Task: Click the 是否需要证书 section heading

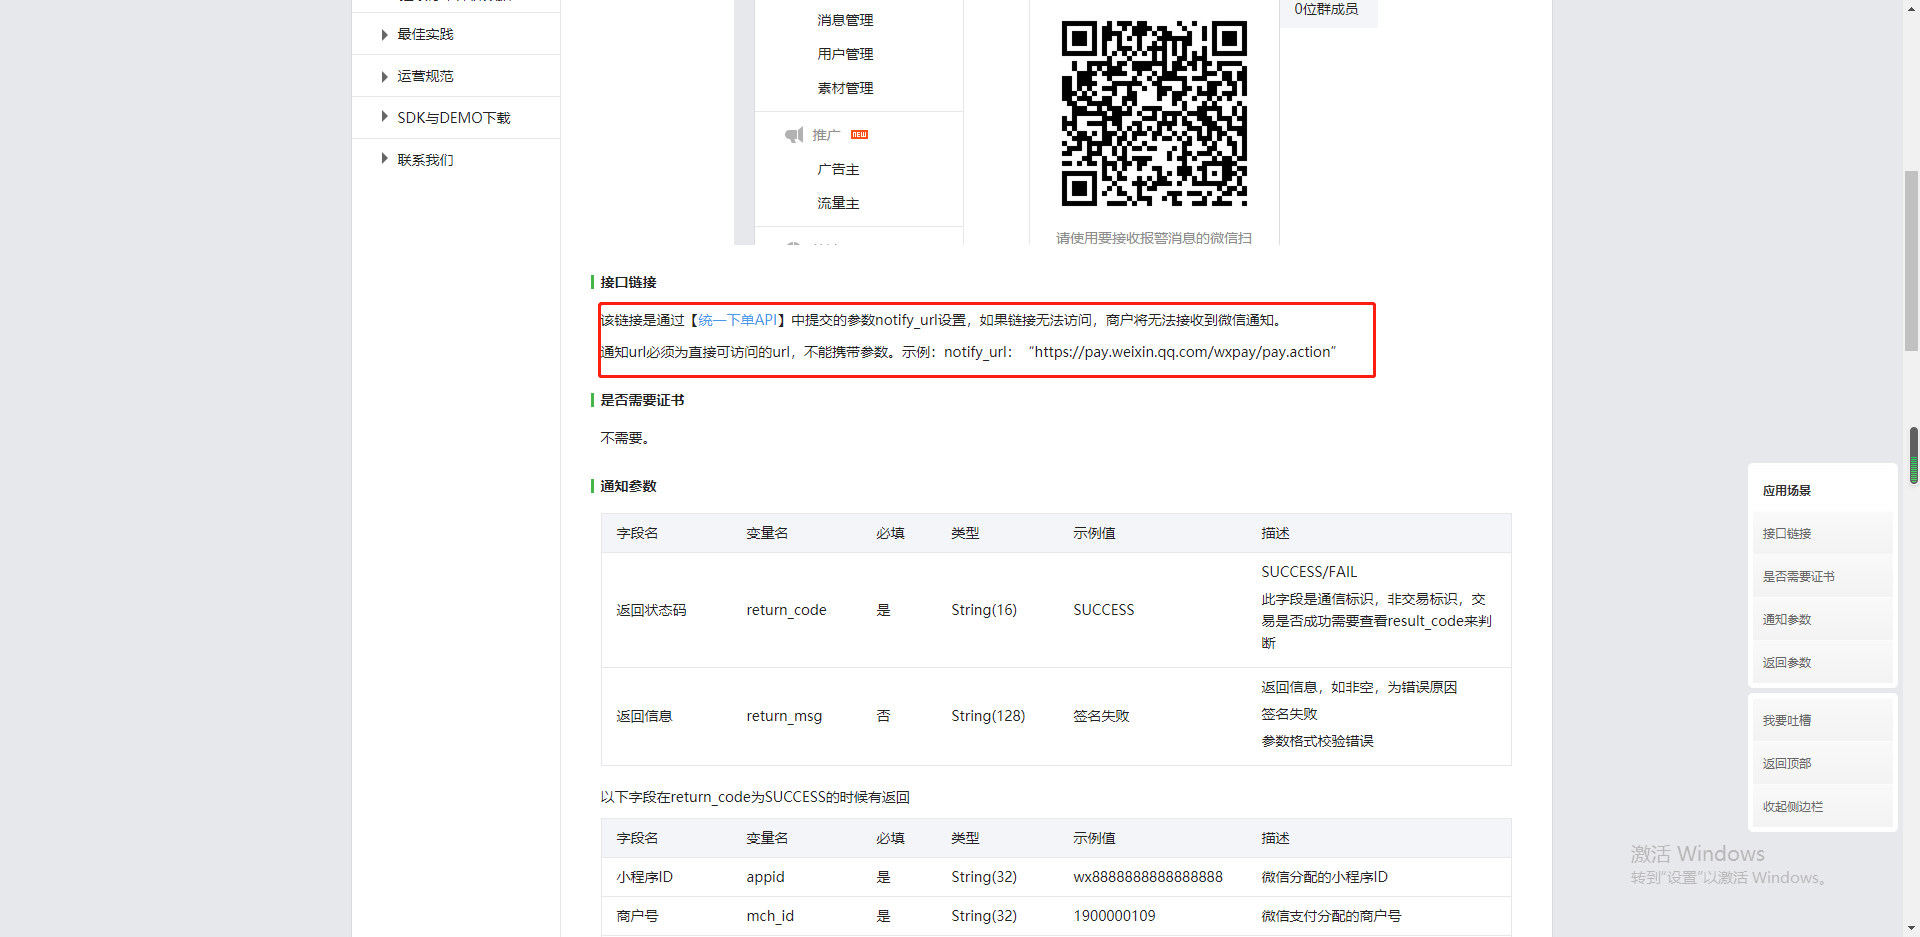Action: [642, 401]
